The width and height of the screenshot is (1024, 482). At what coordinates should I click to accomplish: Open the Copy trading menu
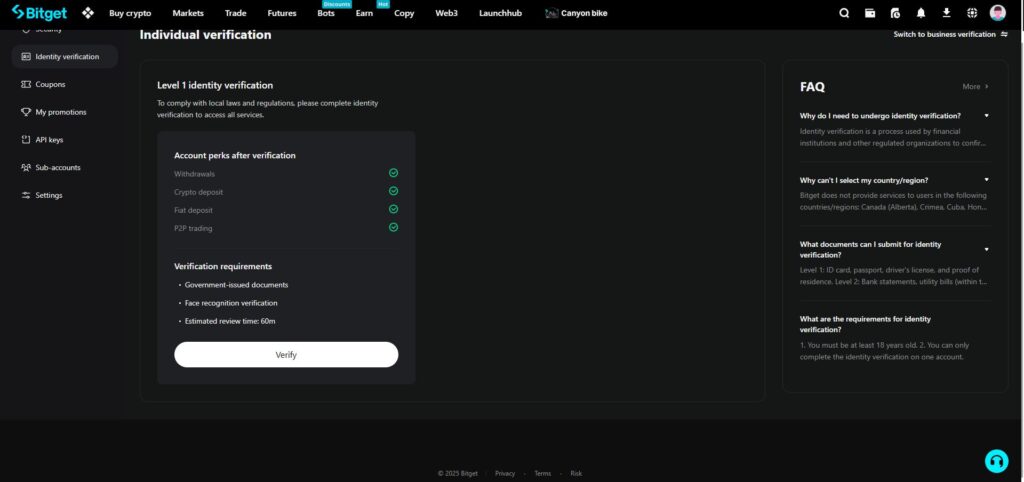pyautogui.click(x=404, y=13)
